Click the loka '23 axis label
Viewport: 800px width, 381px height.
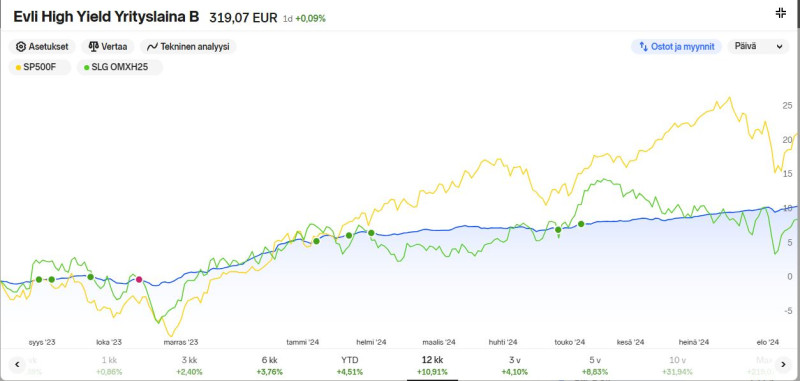click(109, 342)
